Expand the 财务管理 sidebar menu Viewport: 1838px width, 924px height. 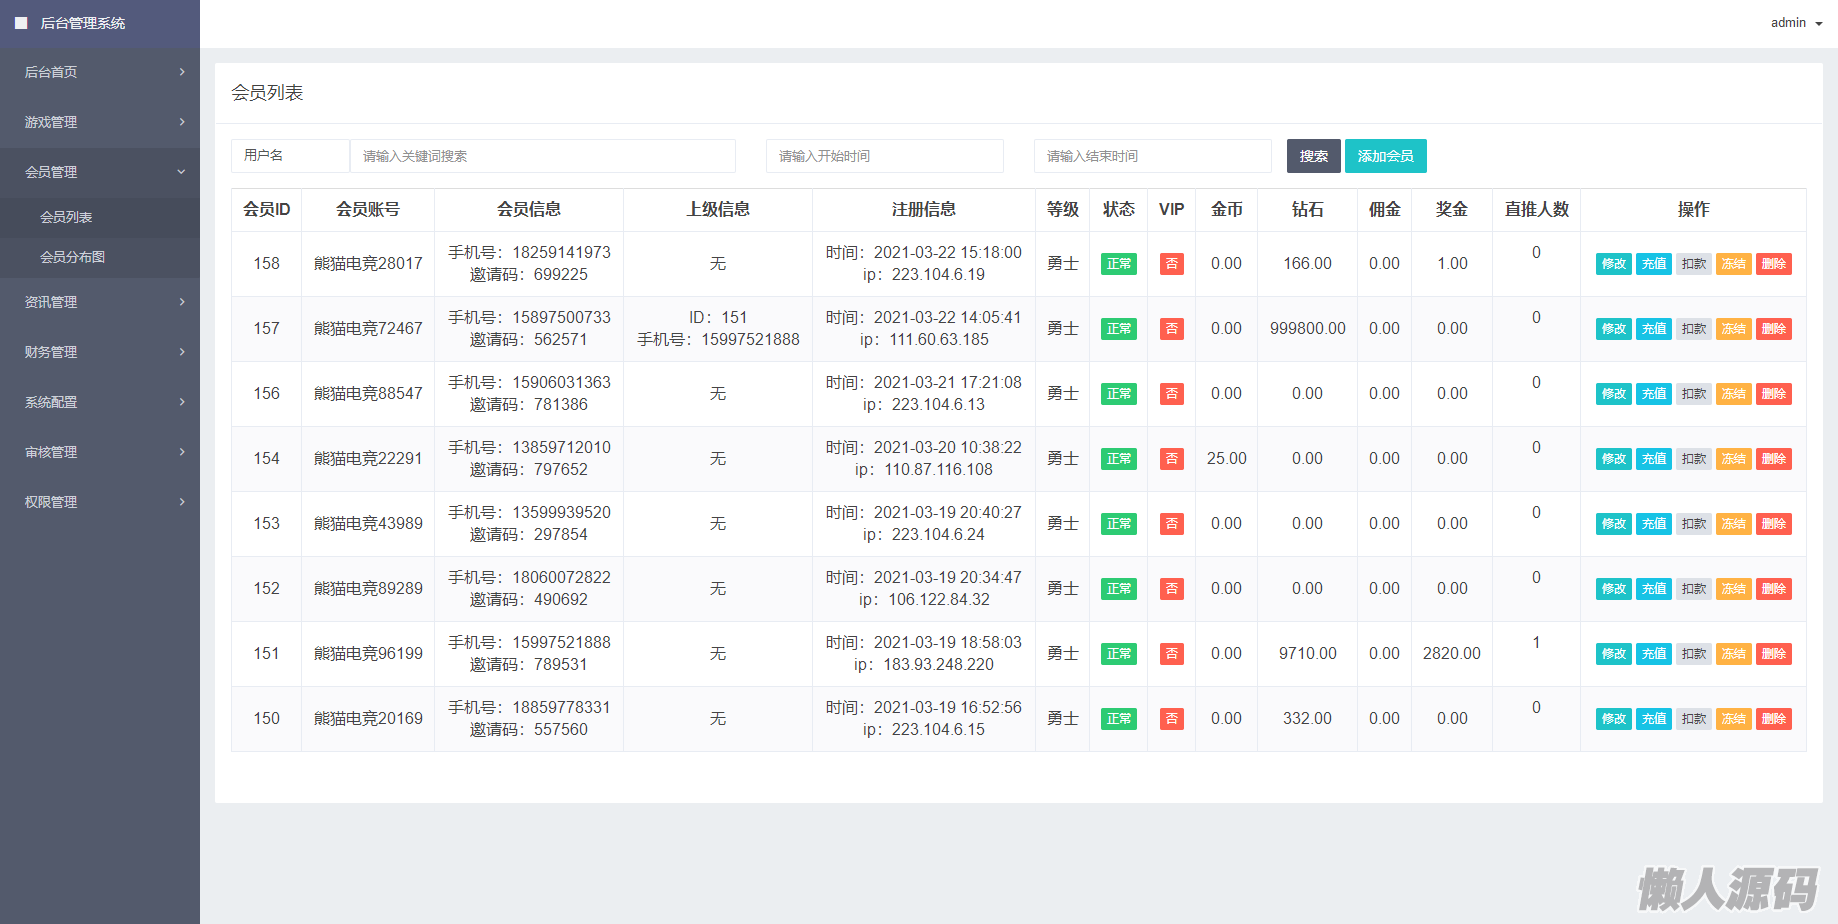[x=100, y=352]
